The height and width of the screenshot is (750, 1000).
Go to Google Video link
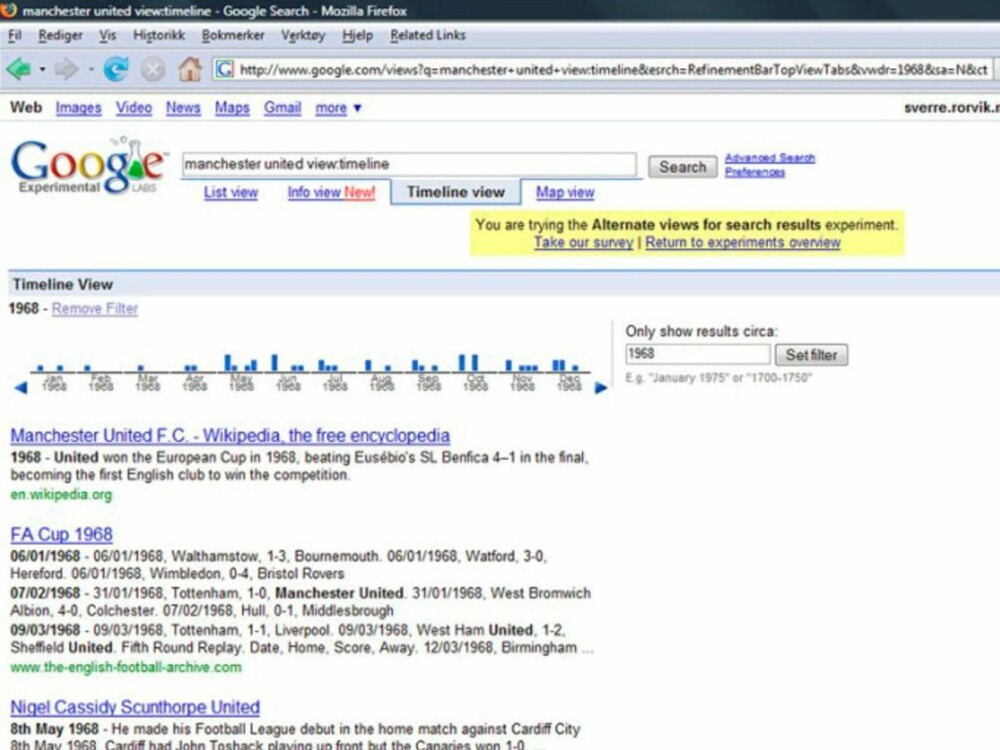pyautogui.click(x=134, y=108)
